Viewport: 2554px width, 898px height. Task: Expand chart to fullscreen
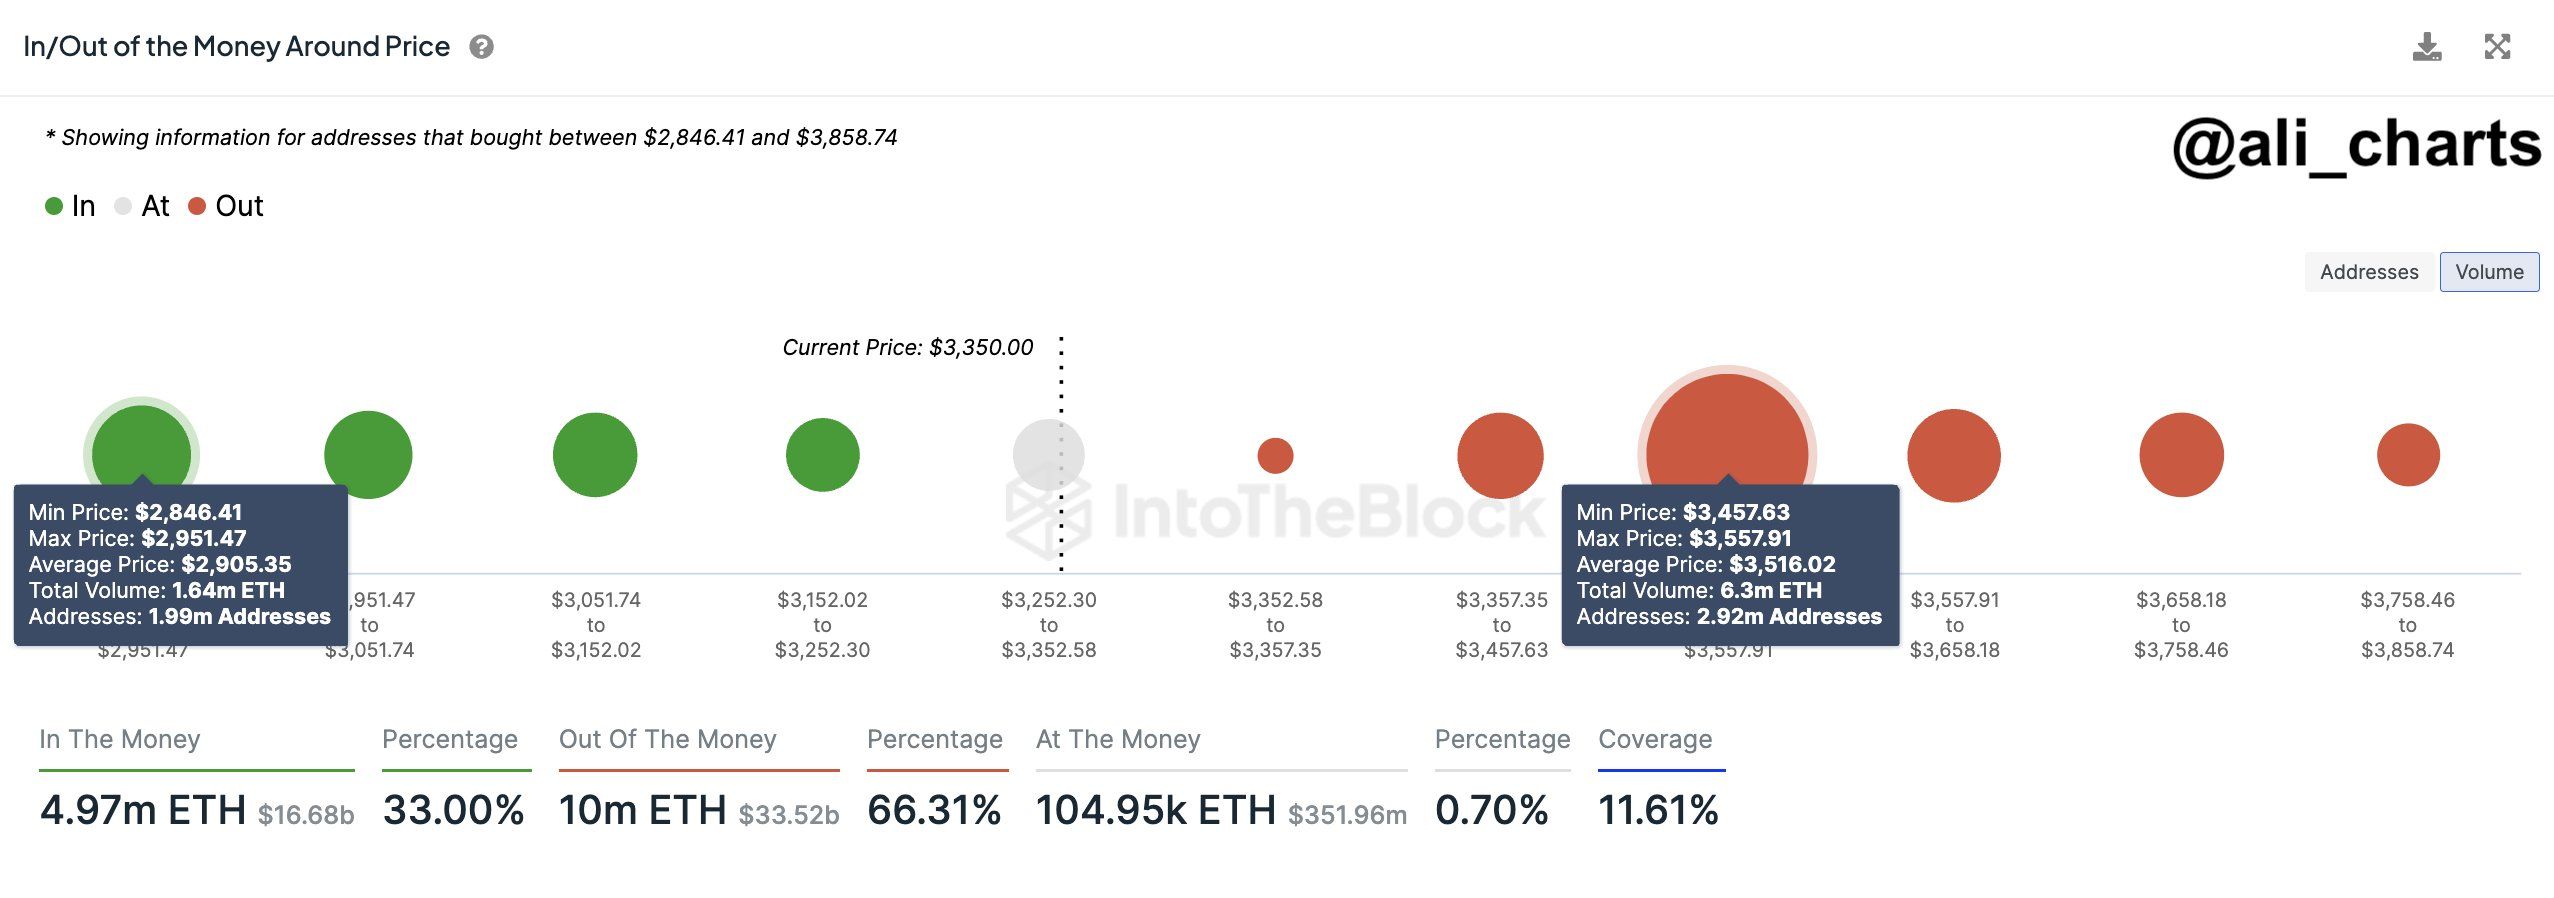pos(2497,47)
